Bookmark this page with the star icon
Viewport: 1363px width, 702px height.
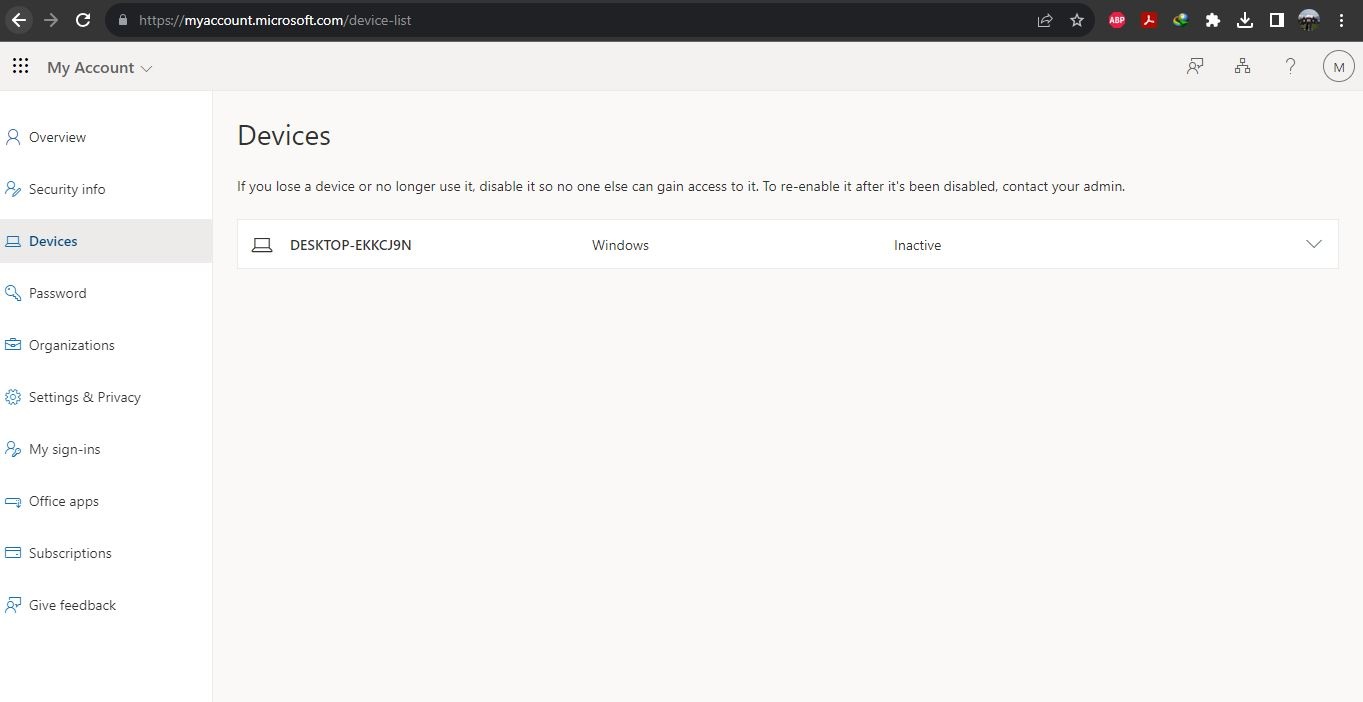click(1077, 20)
